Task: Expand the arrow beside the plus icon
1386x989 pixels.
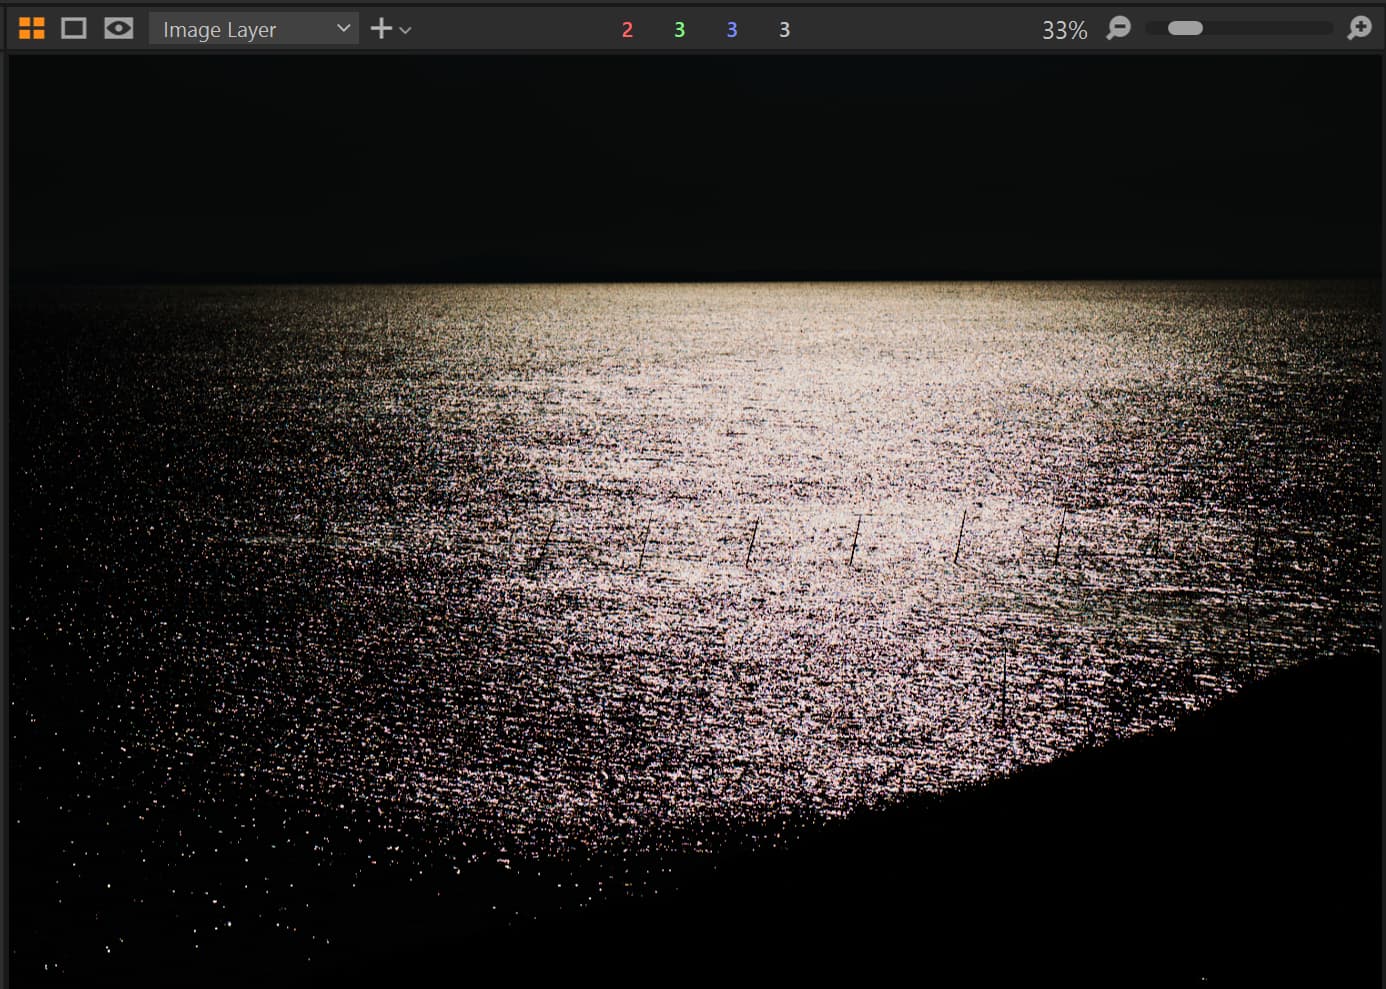Action: point(405,31)
